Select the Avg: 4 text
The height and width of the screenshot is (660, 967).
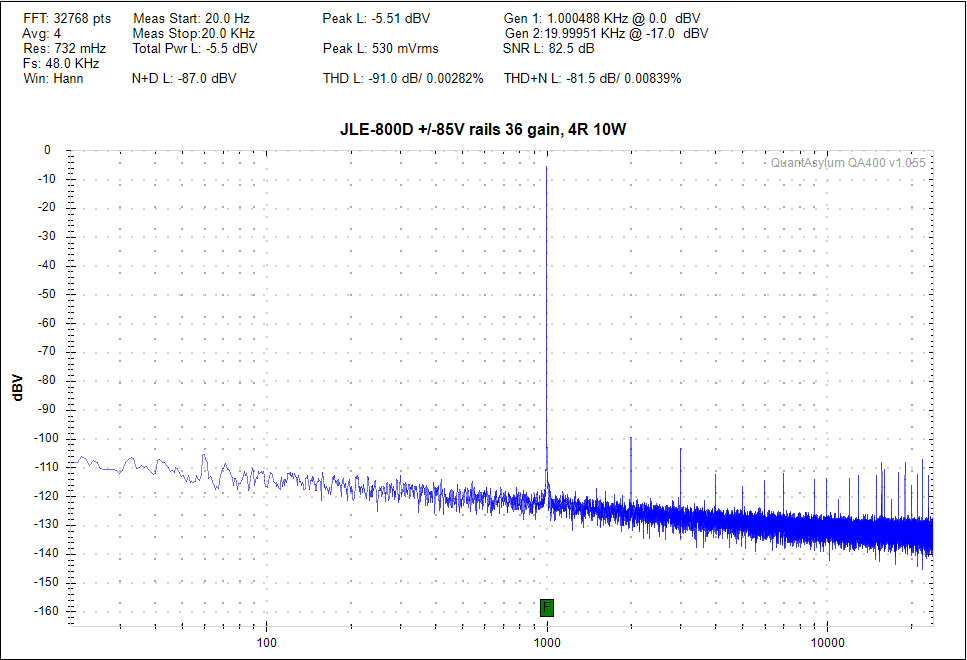(x=42, y=33)
